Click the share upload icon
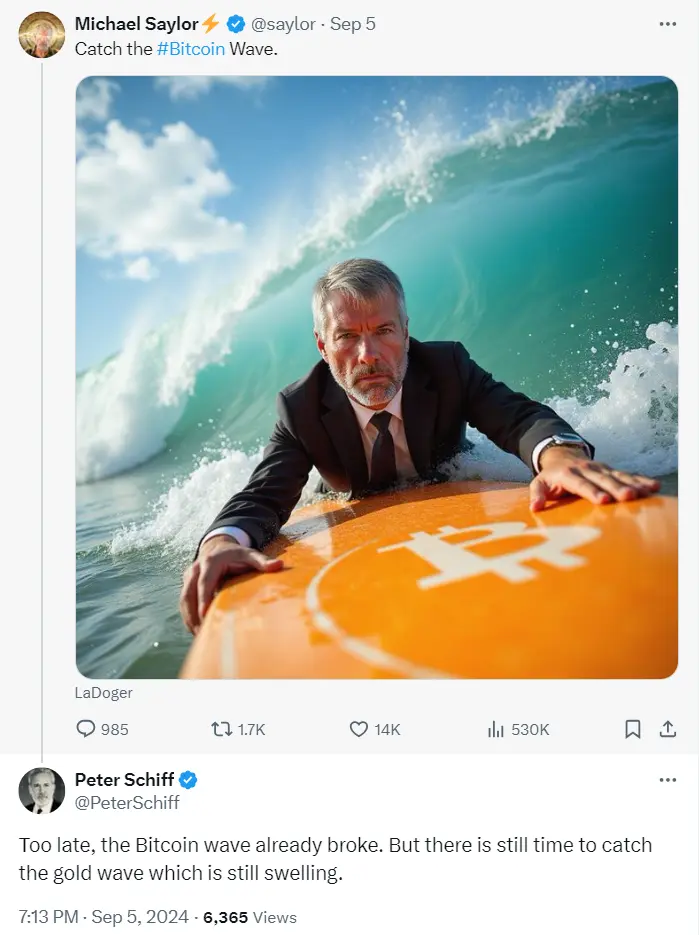 click(668, 729)
